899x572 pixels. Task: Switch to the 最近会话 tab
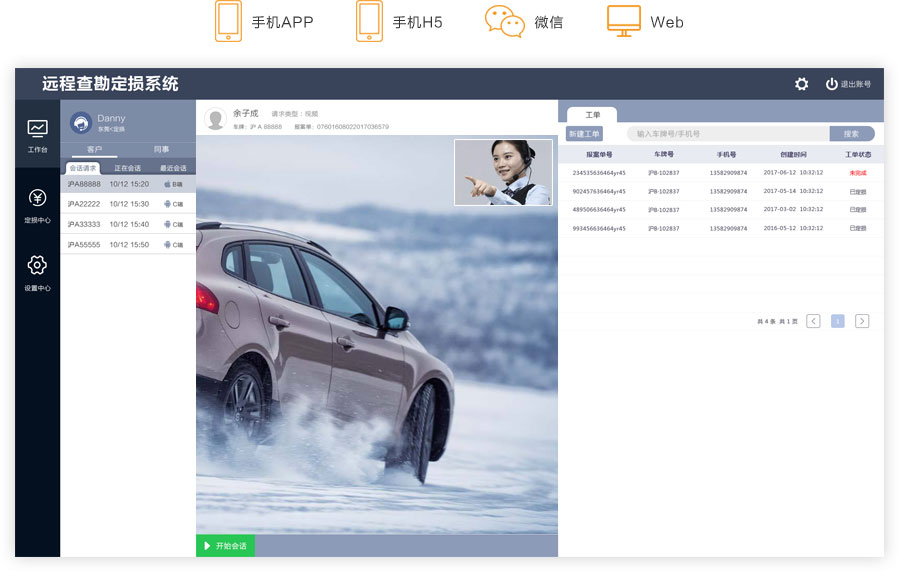(x=173, y=168)
